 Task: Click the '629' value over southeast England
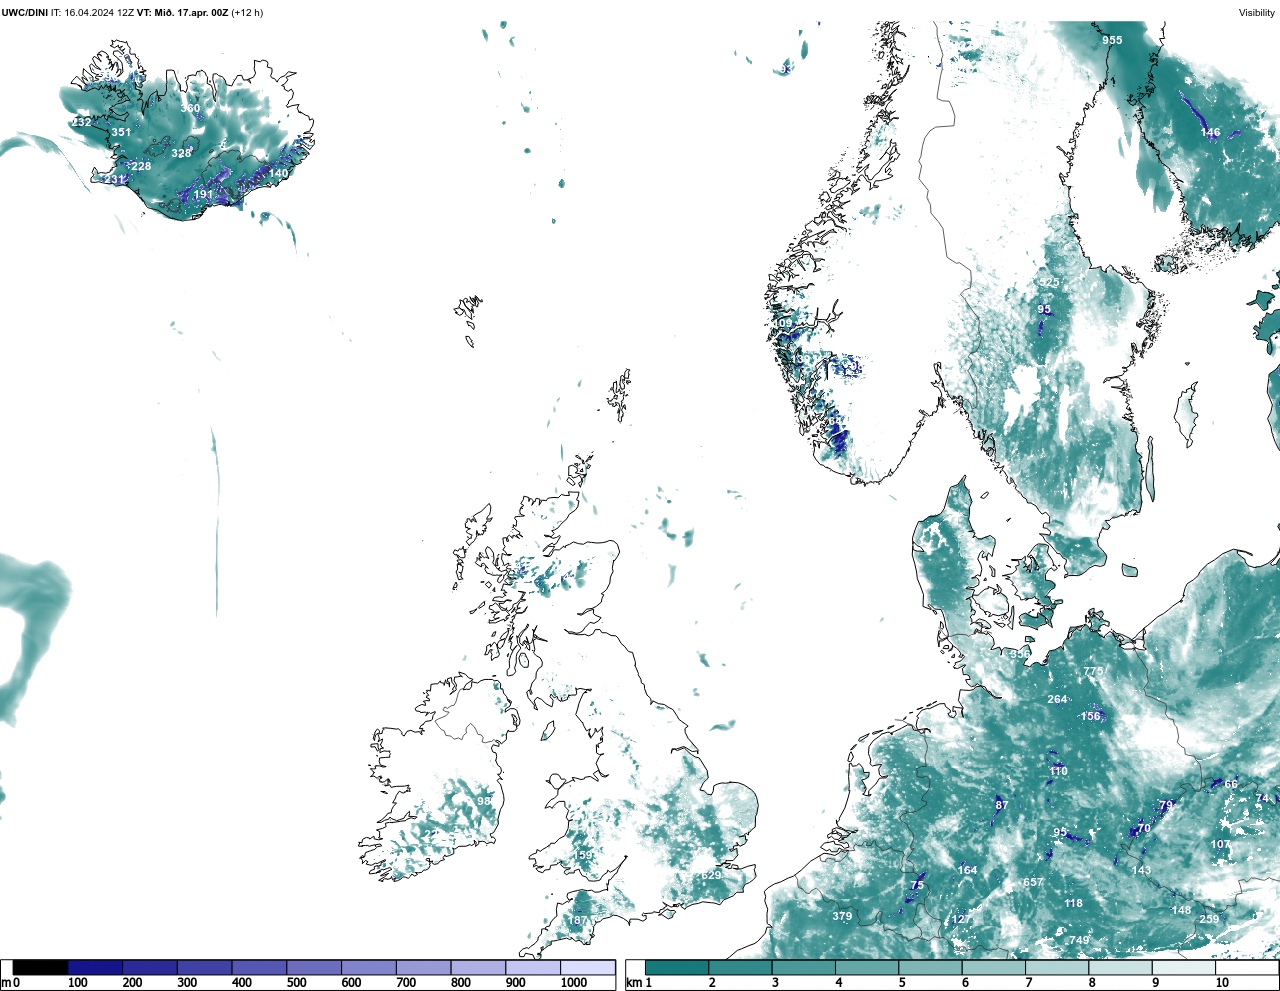(x=711, y=876)
